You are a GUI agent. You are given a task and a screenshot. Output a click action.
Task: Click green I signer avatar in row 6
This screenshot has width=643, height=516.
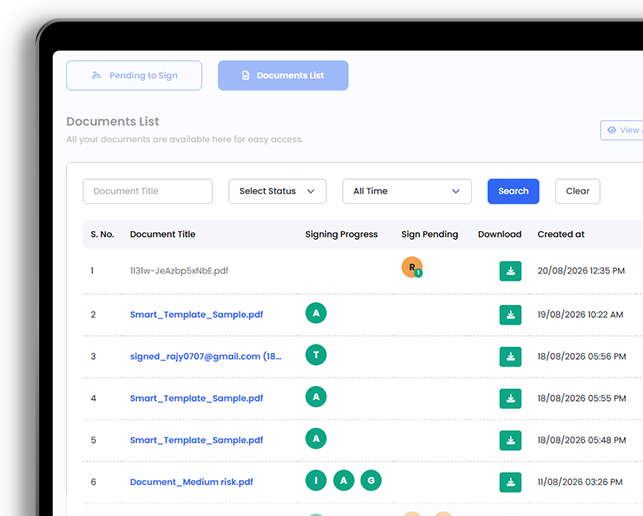click(316, 480)
